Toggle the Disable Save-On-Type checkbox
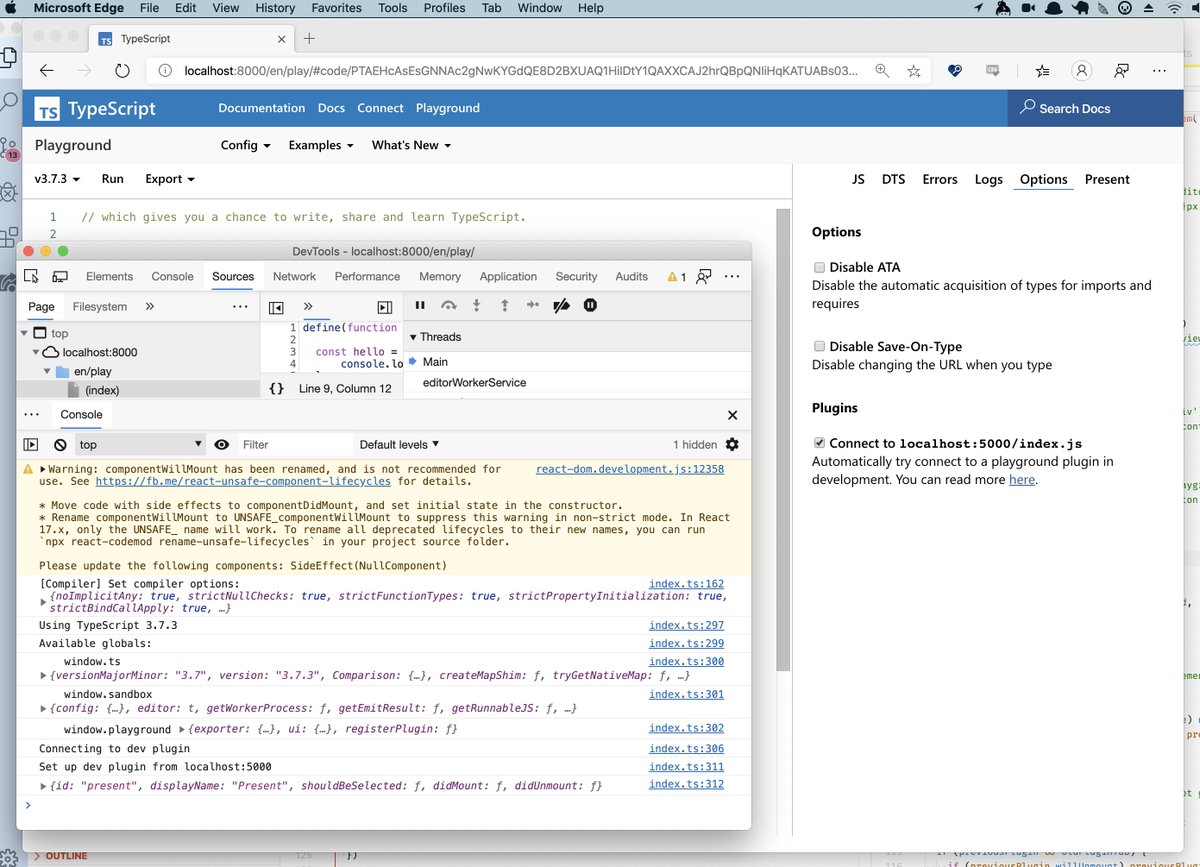Image resolution: width=1200 pixels, height=867 pixels. click(x=819, y=347)
